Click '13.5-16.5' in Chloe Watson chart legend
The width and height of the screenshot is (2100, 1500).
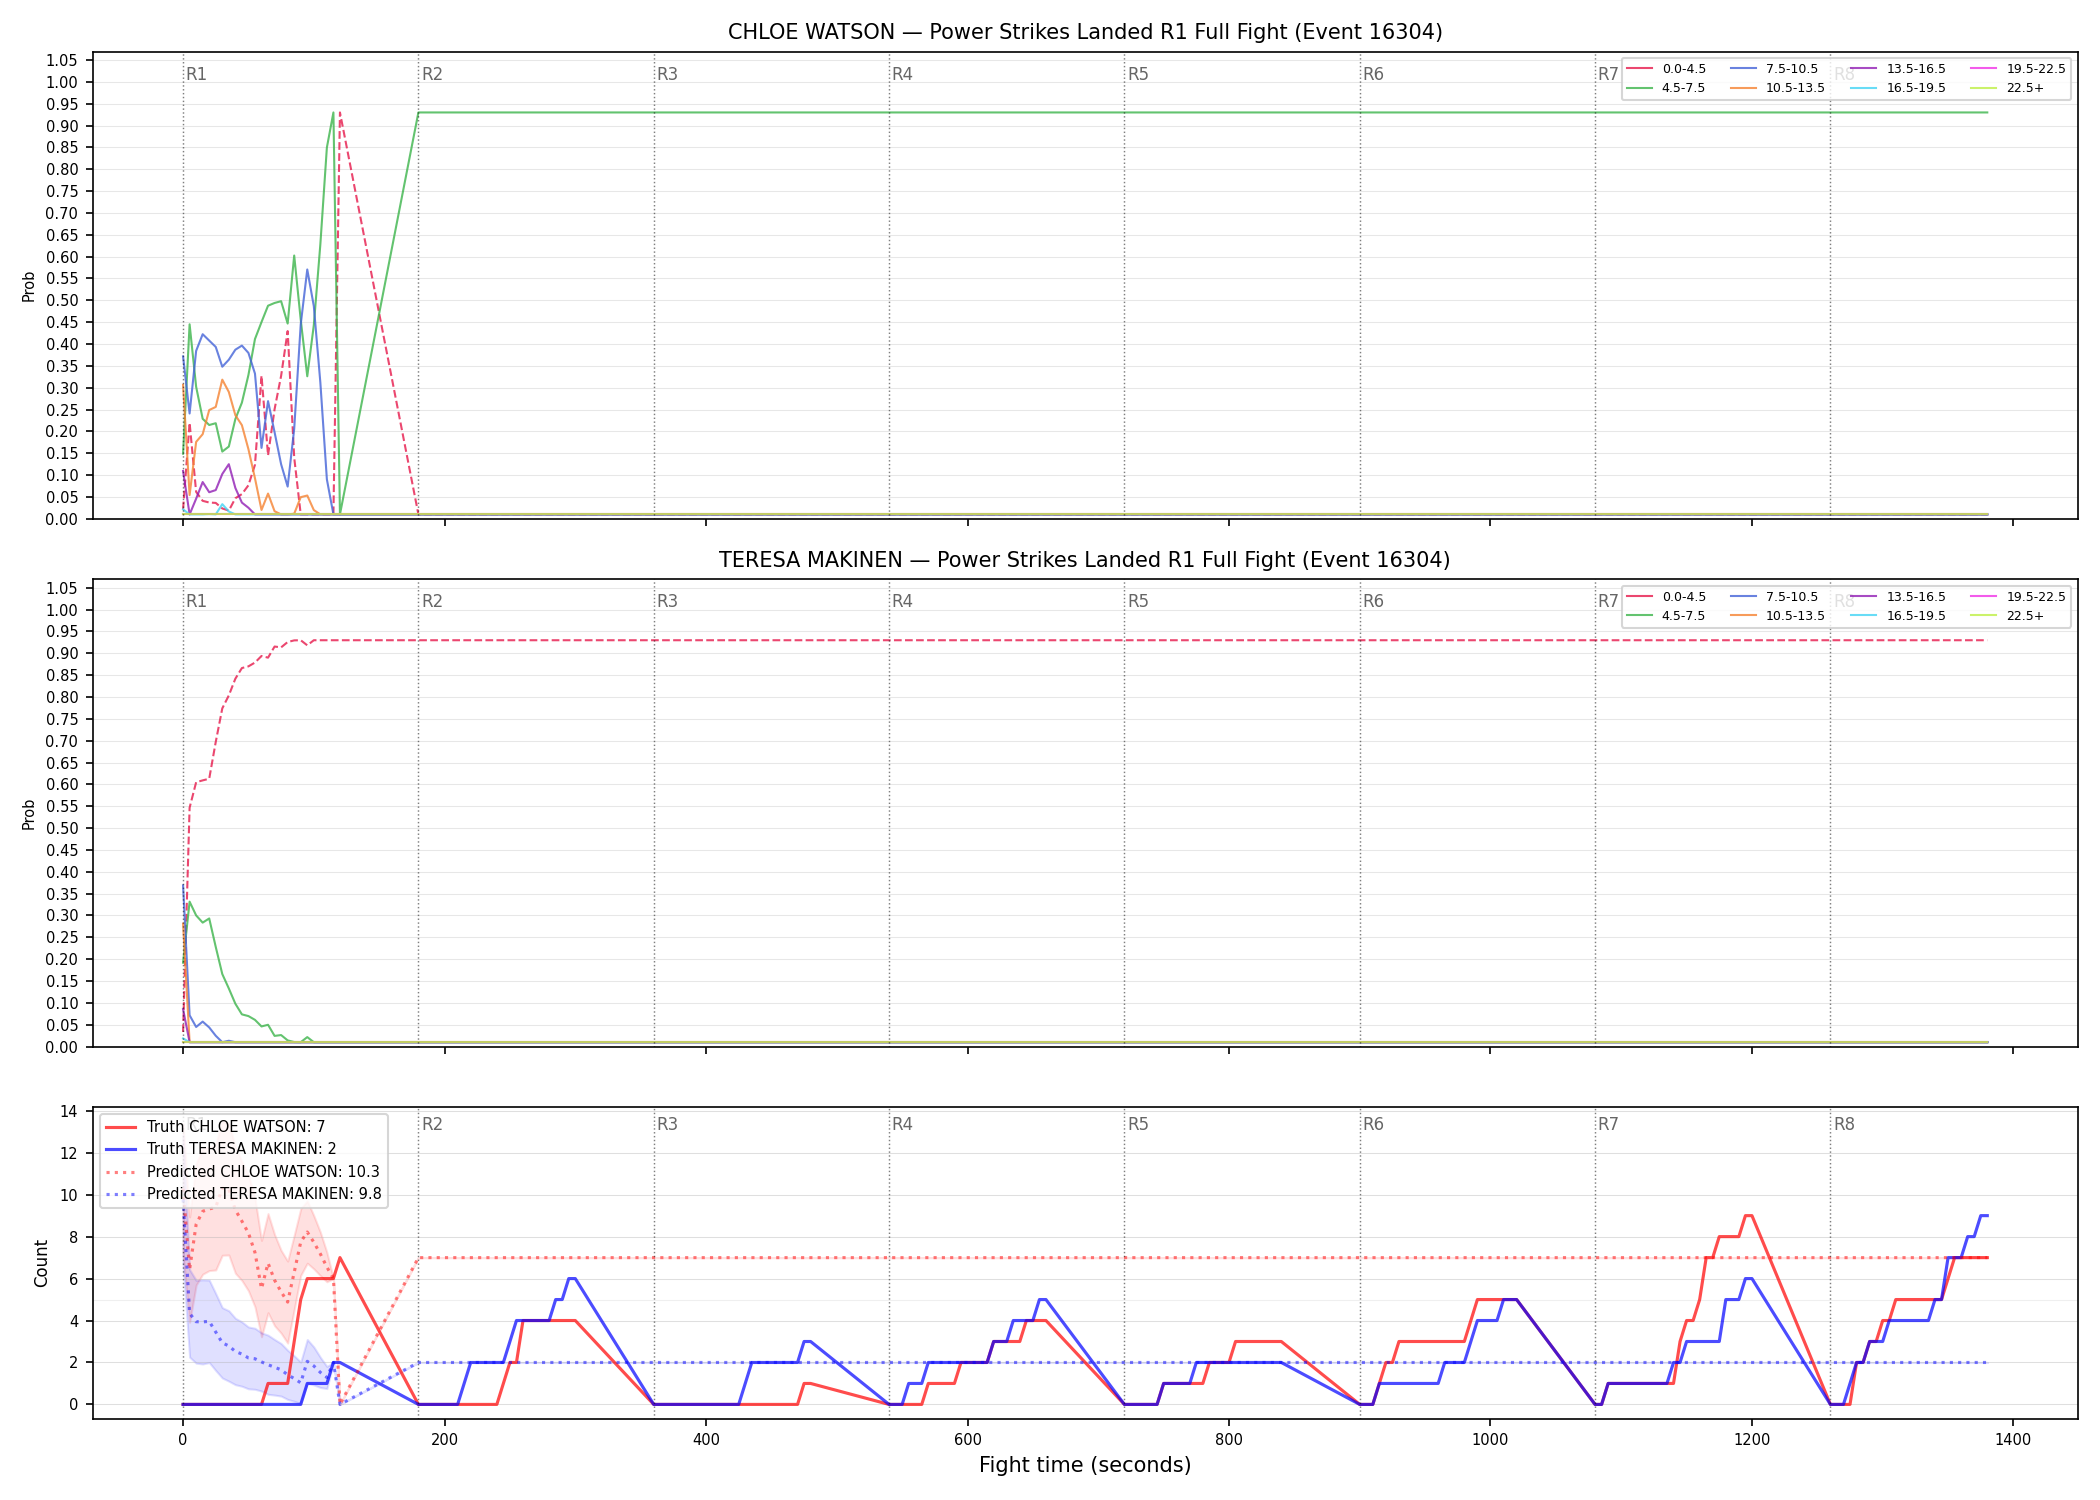(1916, 69)
